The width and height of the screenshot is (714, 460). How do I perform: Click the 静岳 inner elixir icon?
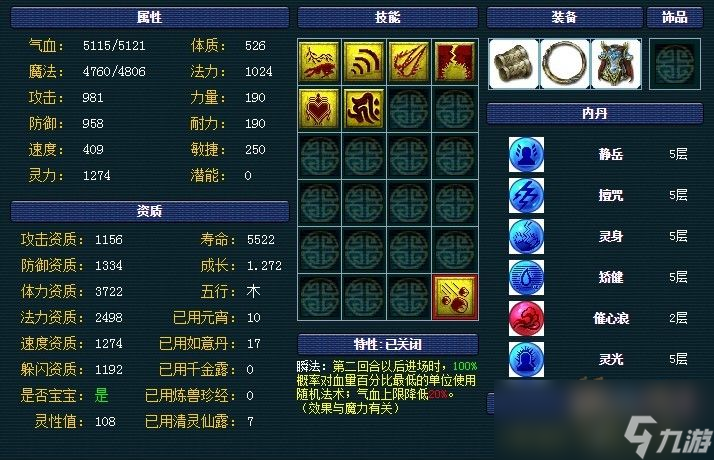pos(526,154)
